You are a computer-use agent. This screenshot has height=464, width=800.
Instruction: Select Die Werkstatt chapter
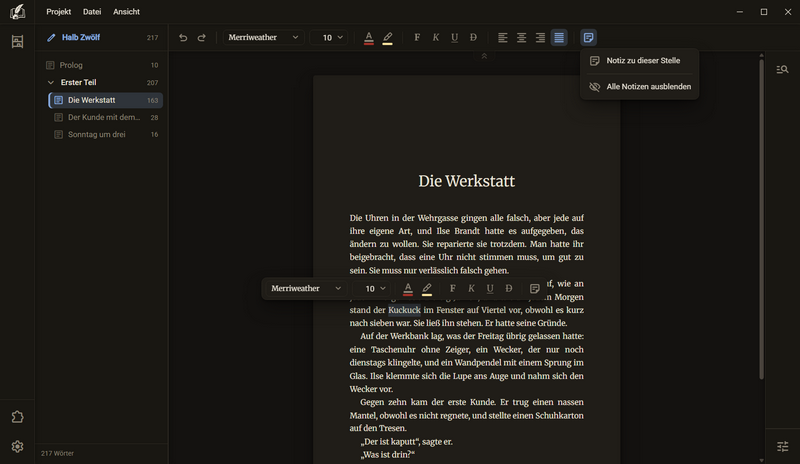pyautogui.click(x=106, y=100)
